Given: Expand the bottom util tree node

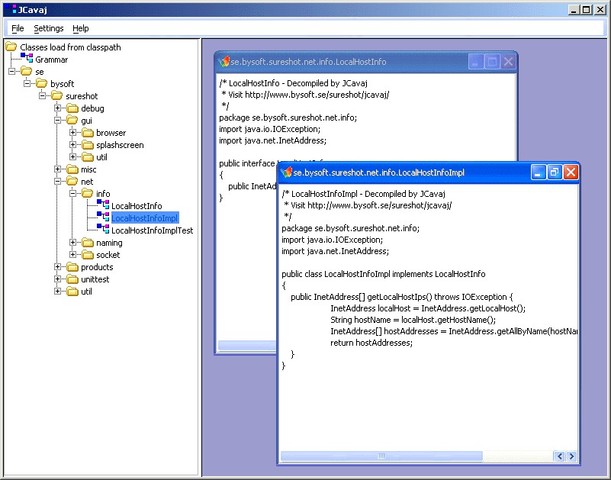Looking at the screenshot, I should tap(58, 291).
